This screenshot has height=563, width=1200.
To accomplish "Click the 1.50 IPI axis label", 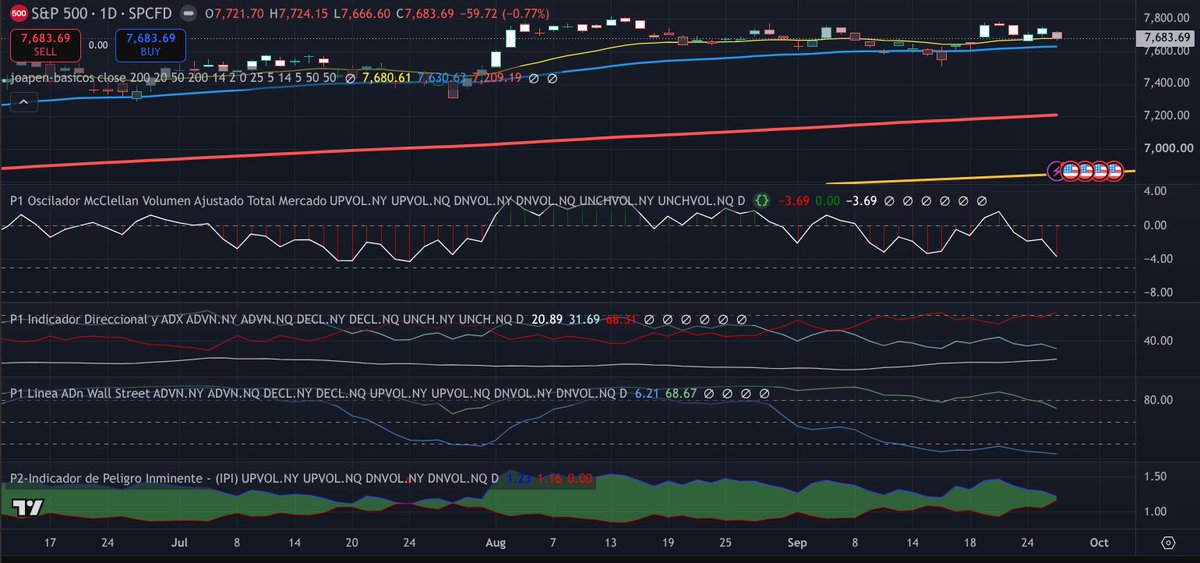I will coord(1156,477).
